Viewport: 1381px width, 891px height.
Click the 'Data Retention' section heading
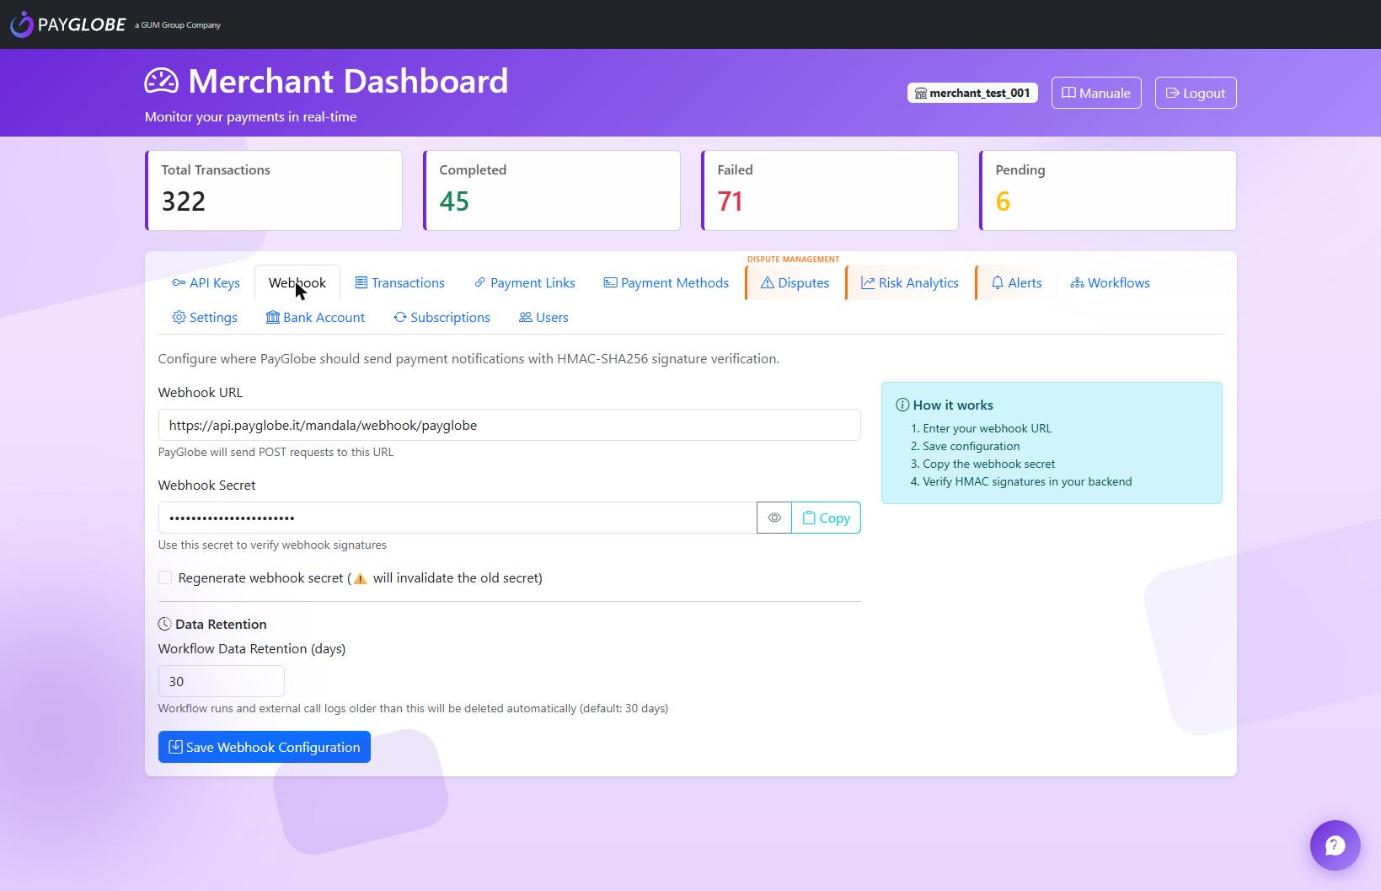tap(212, 624)
